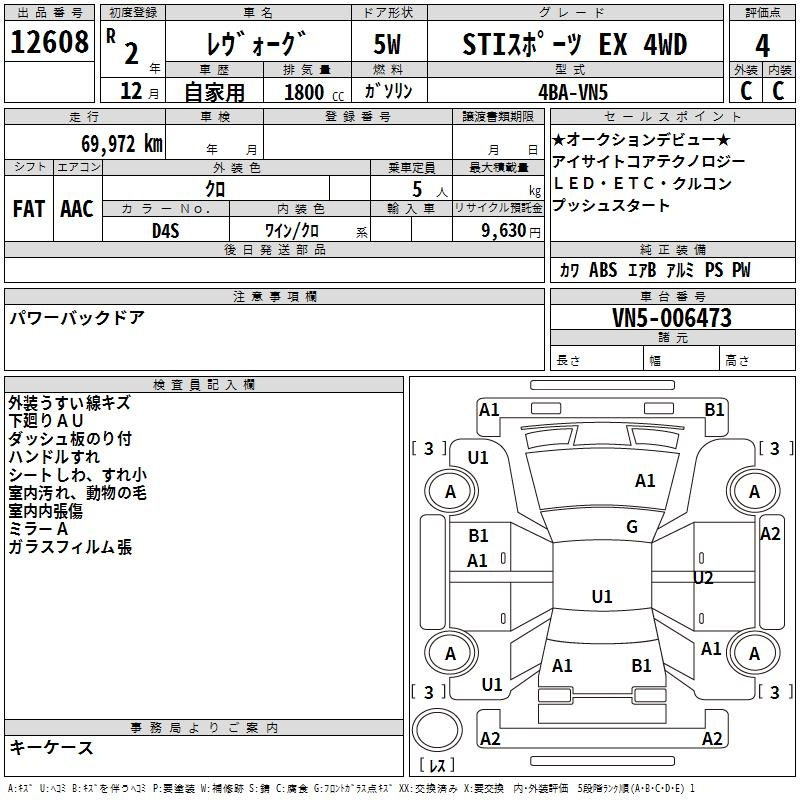The height and width of the screenshot is (800, 800).
Task: Click the bottom-left wheel circle marked A
Action: (x=450, y=654)
